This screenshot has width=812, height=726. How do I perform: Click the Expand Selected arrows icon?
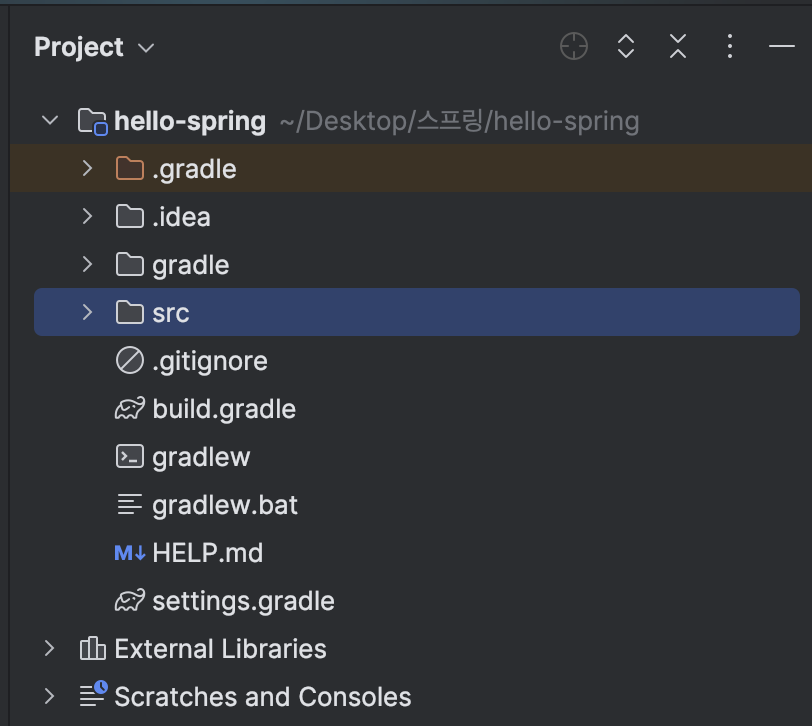click(x=626, y=46)
